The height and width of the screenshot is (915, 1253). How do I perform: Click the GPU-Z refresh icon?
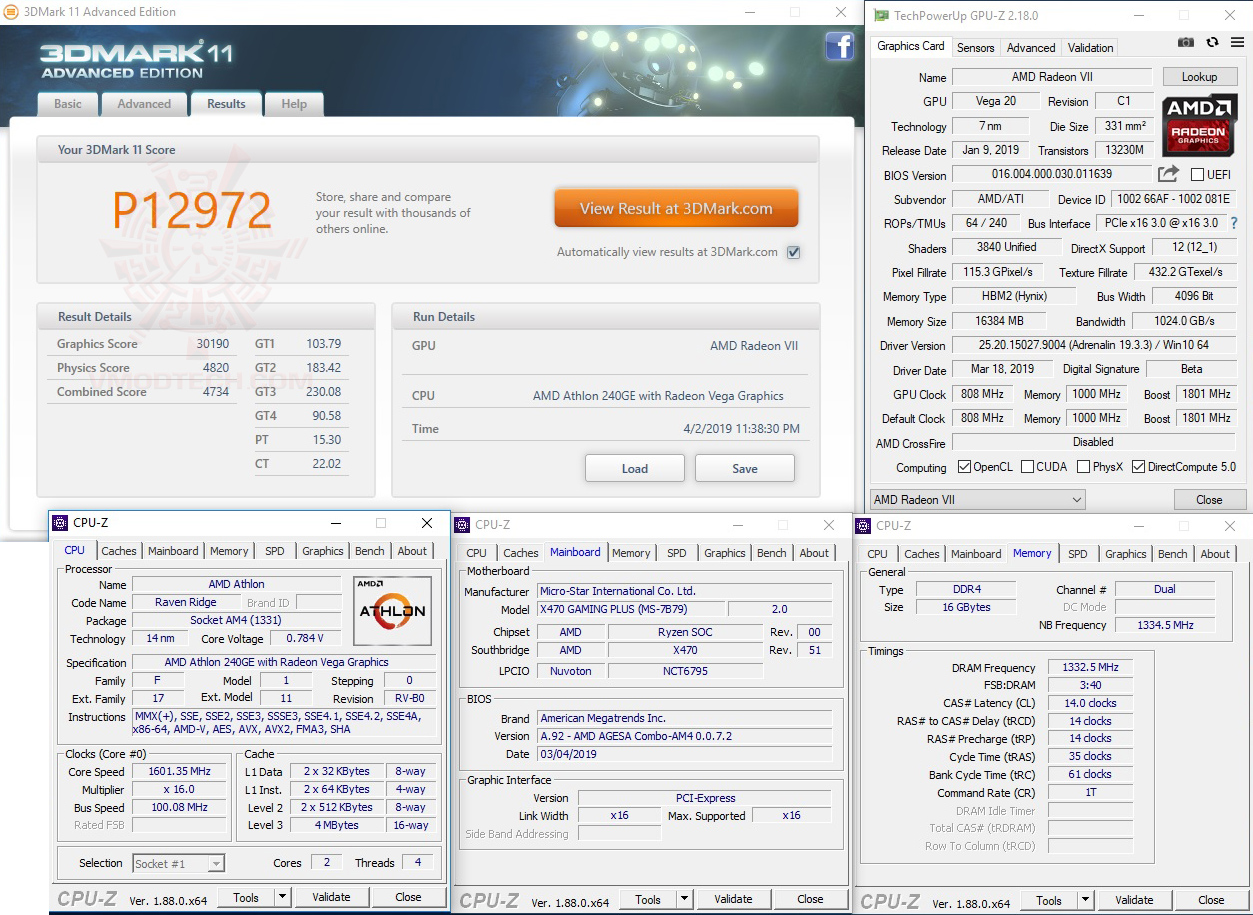pos(1212,42)
